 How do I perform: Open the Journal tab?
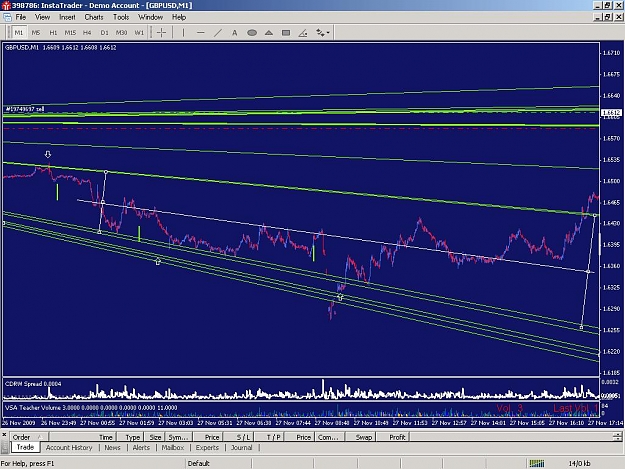click(x=242, y=447)
